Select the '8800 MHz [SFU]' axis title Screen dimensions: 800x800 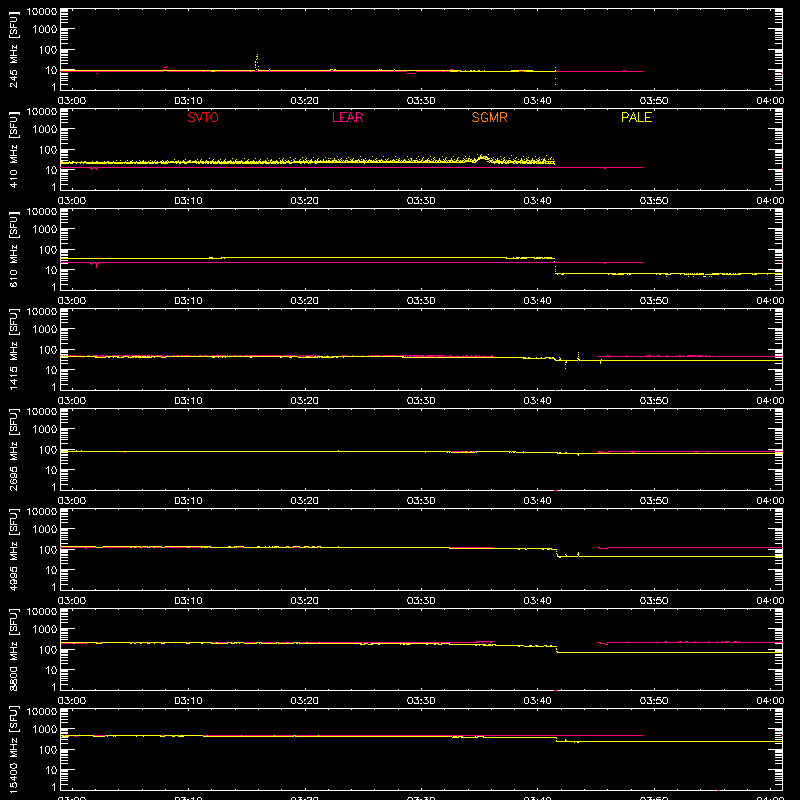click(13, 649)
